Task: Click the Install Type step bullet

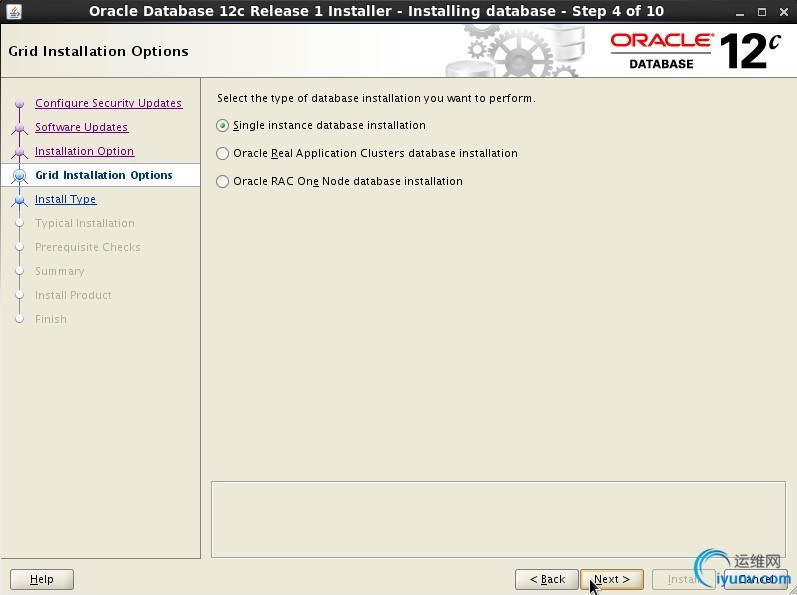Action: pos(20,200)
